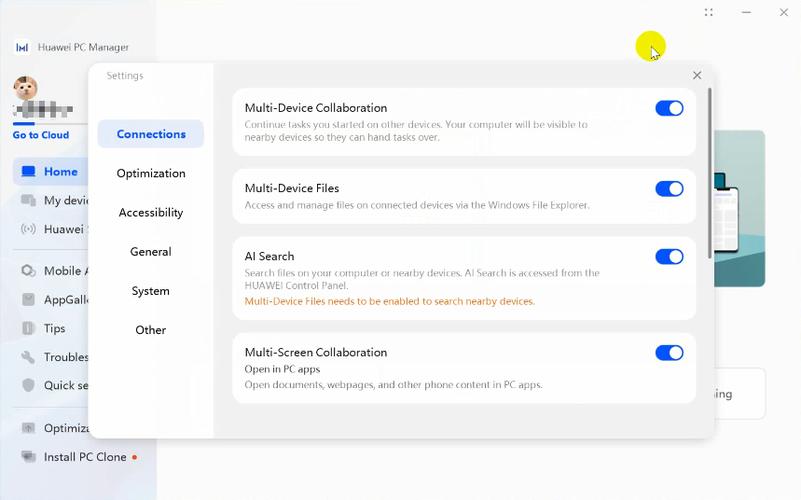This screenshot has width=801, height=500.
Task: Click the Home monitor icon in sidebar
Action: 29,172
